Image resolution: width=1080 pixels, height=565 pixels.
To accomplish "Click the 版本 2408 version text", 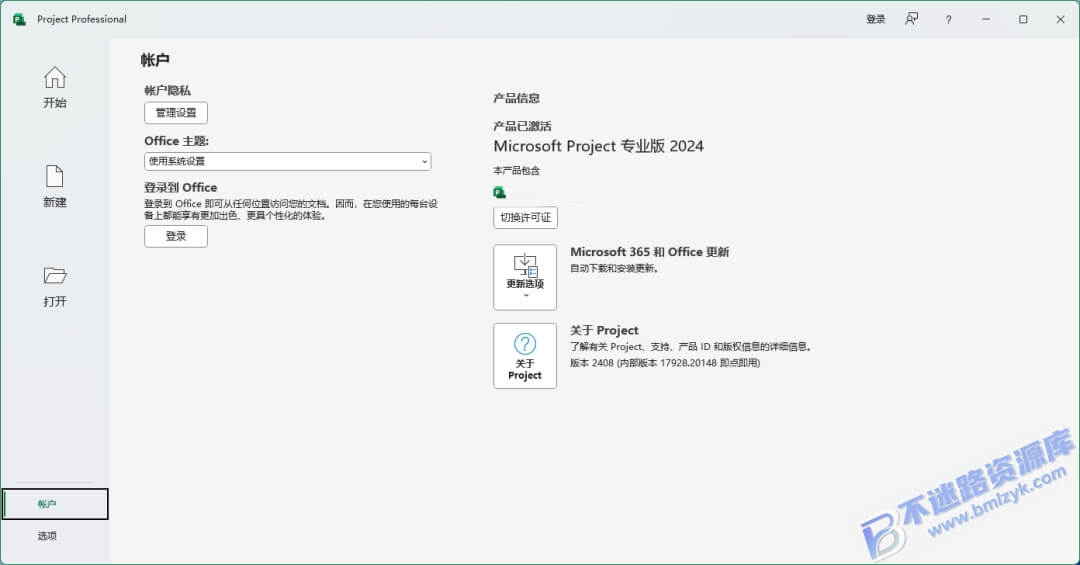I will [665, 362].
